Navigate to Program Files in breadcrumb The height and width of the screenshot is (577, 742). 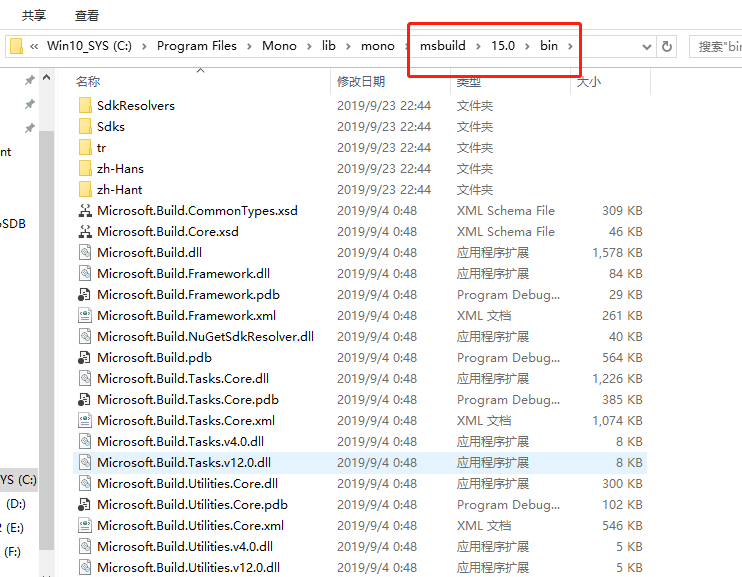(197, 46)
